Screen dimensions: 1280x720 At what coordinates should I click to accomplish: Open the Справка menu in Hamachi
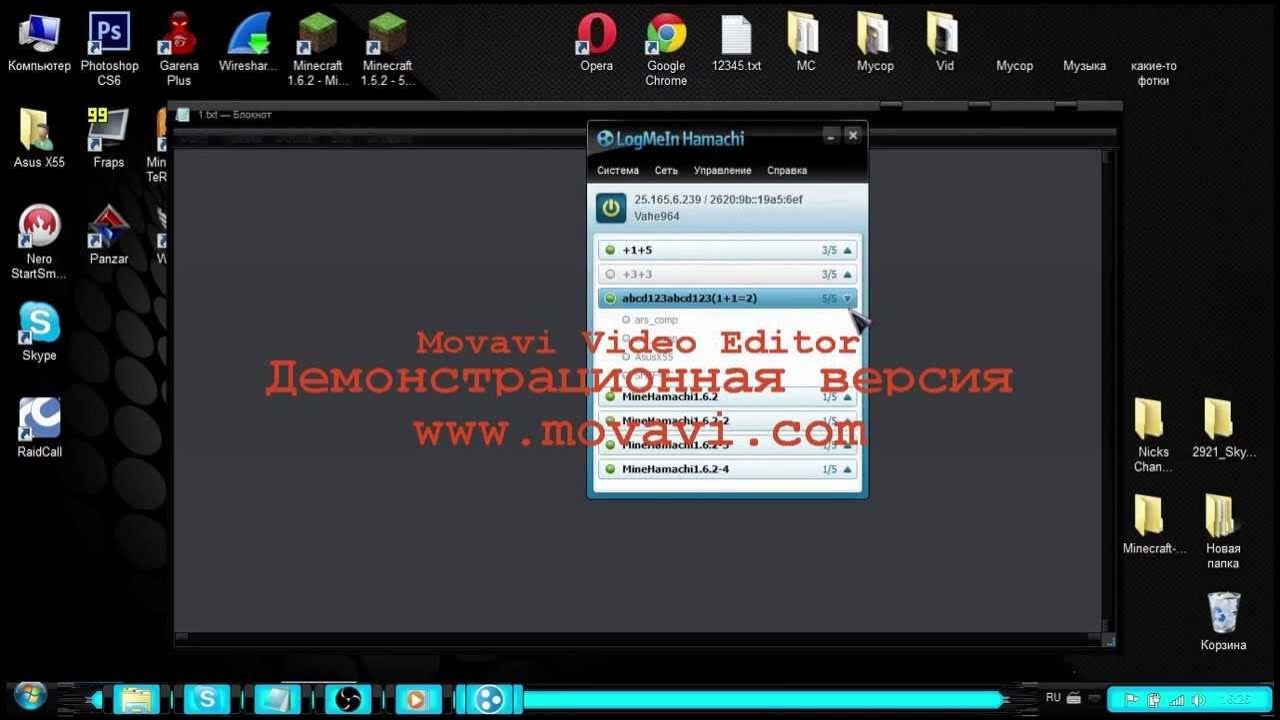[x=787, y=171]
